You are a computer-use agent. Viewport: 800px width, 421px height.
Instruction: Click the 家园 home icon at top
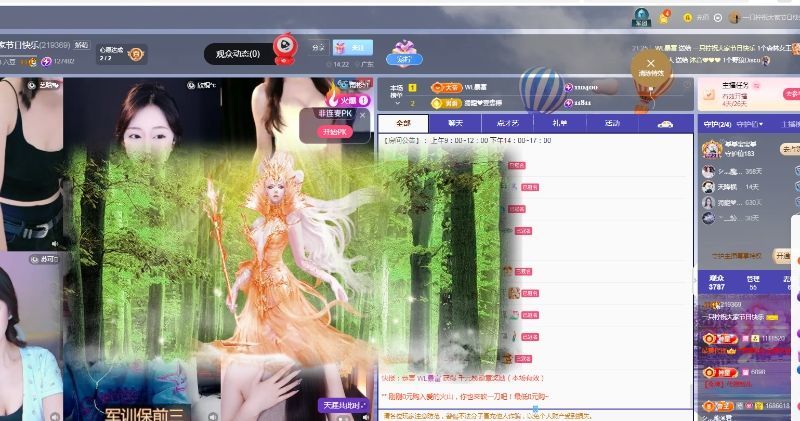tap(642, 16)
